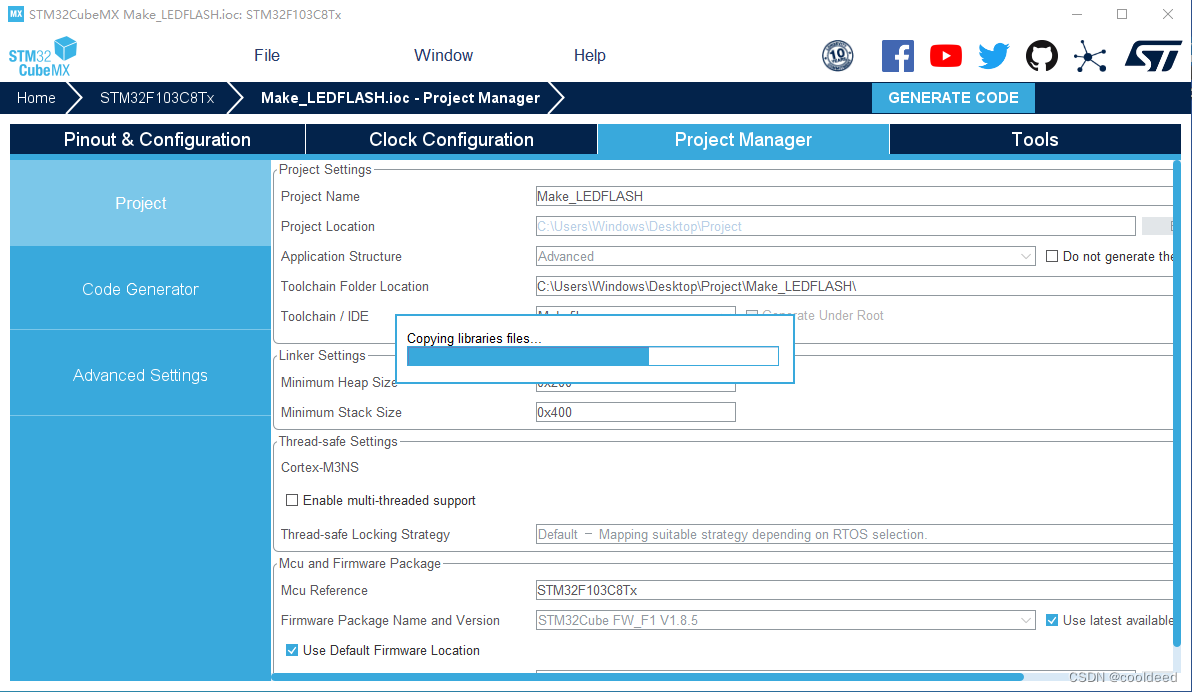Click the GENERATE CODE button
1192x692 pixels.
pyautogui.click(x=953, y=98)
